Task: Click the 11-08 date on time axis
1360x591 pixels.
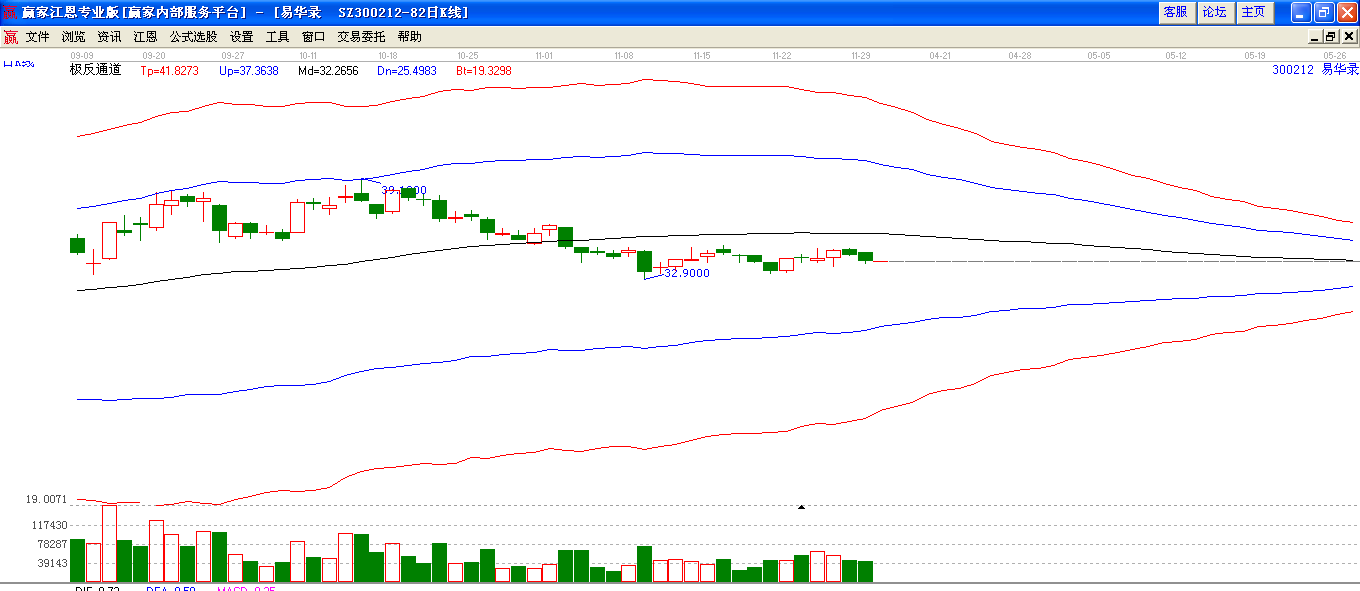Action: [x=624, y=56]
